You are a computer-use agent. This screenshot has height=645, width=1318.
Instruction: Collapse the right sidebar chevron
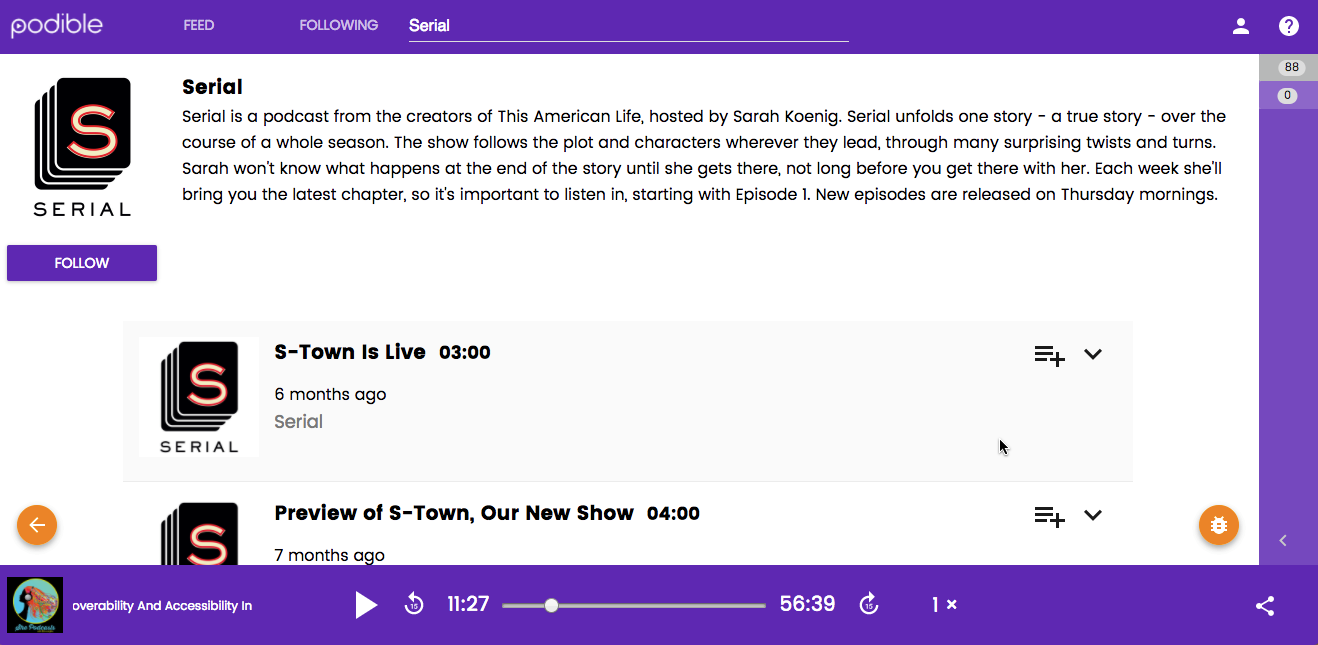(1283, 541)
